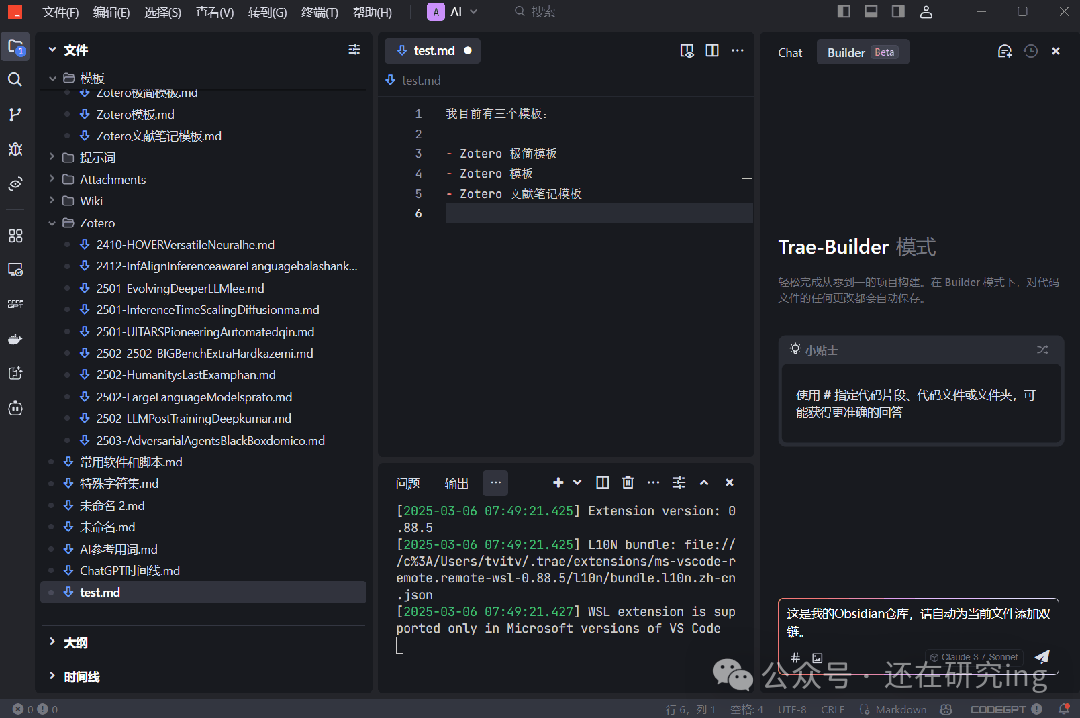Delete the terminal using the trash icon
Viewport: 1080px width, 718px height.
(x=627, y=482)
